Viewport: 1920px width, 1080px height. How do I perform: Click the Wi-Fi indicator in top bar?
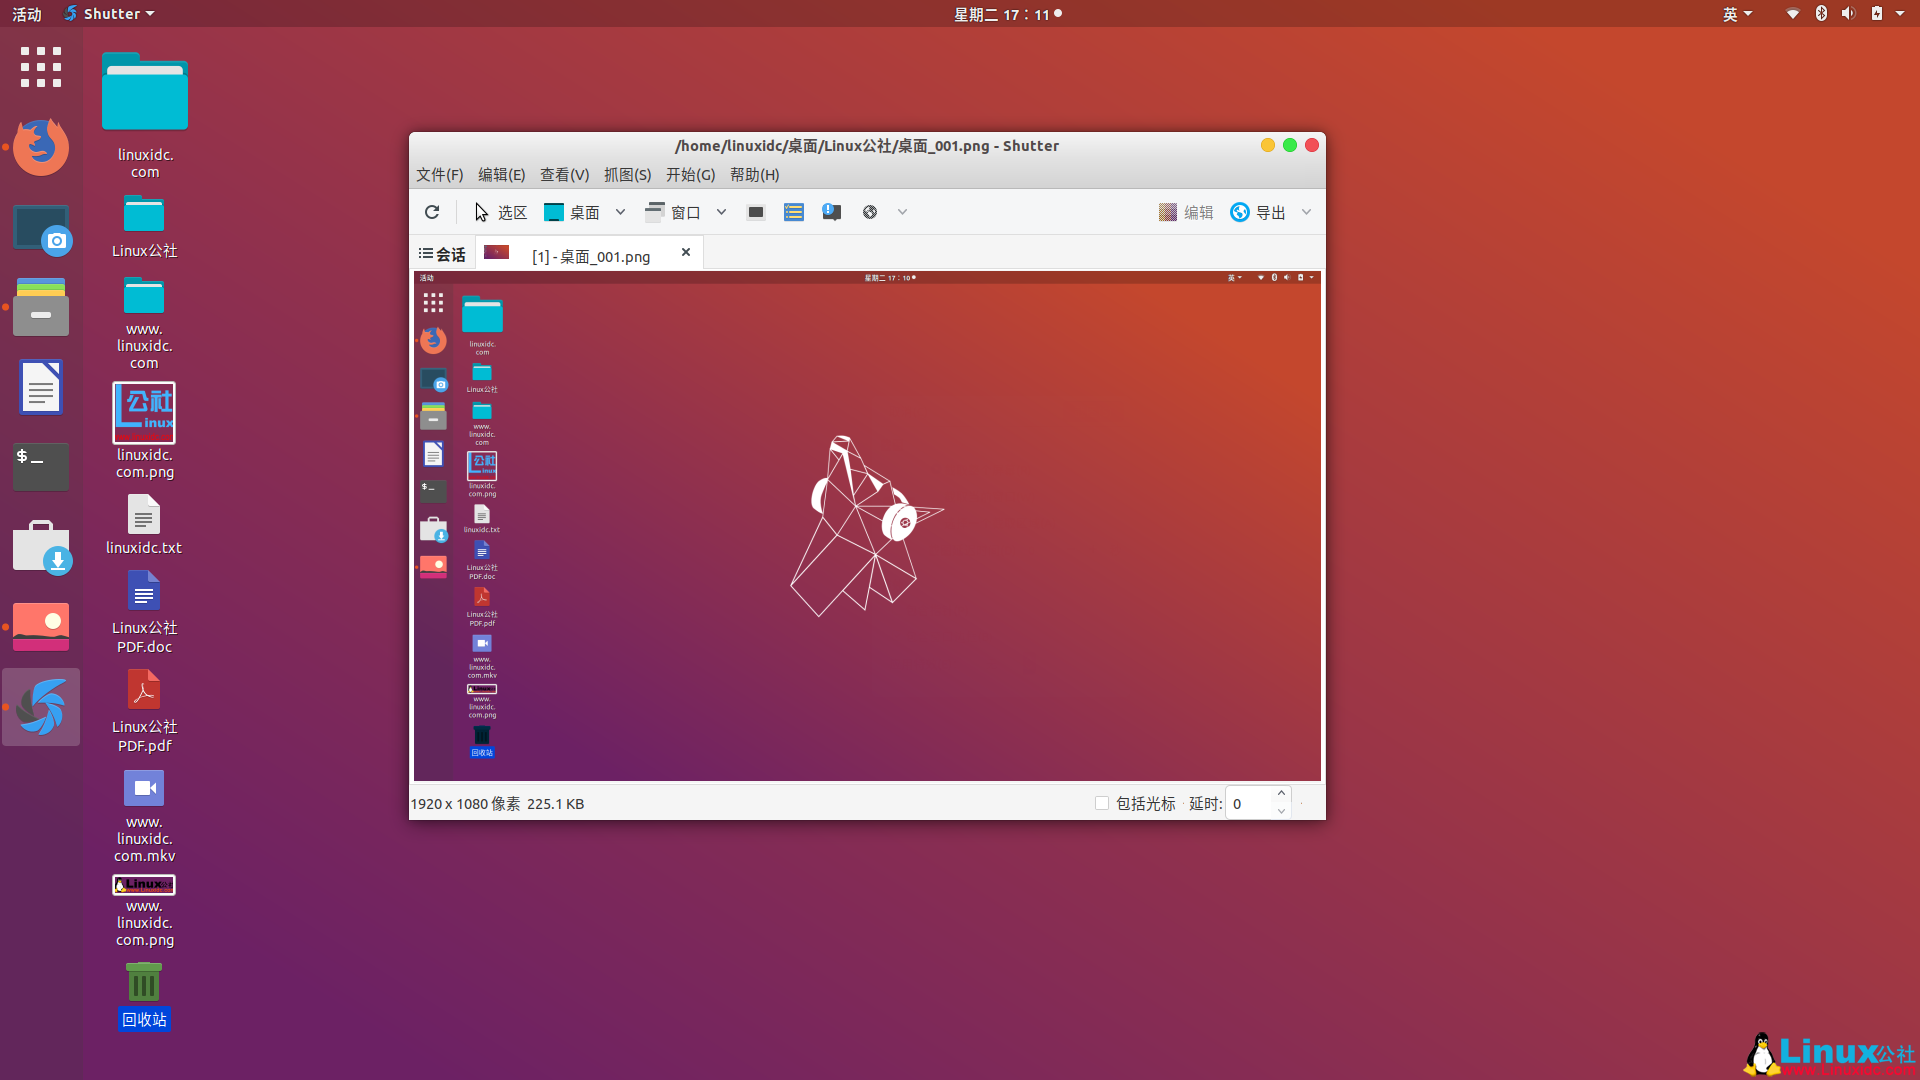1793,14
